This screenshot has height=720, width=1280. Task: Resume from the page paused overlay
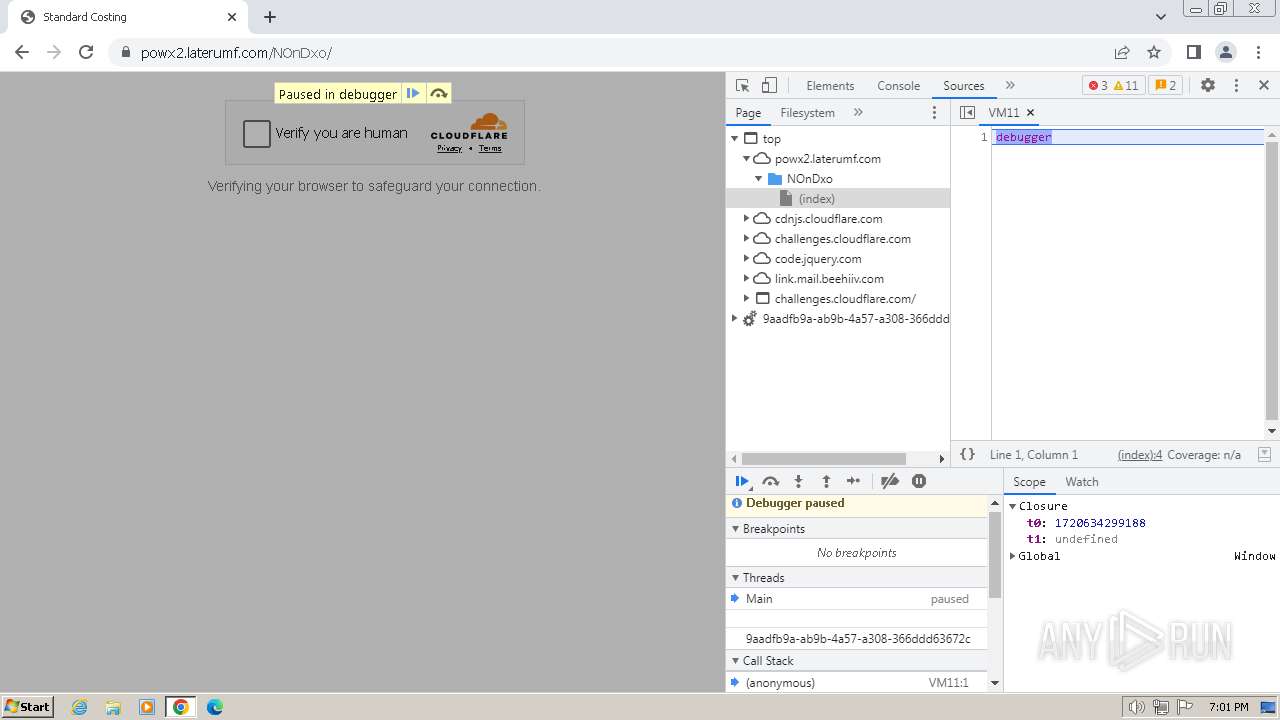tap(413, 94)
